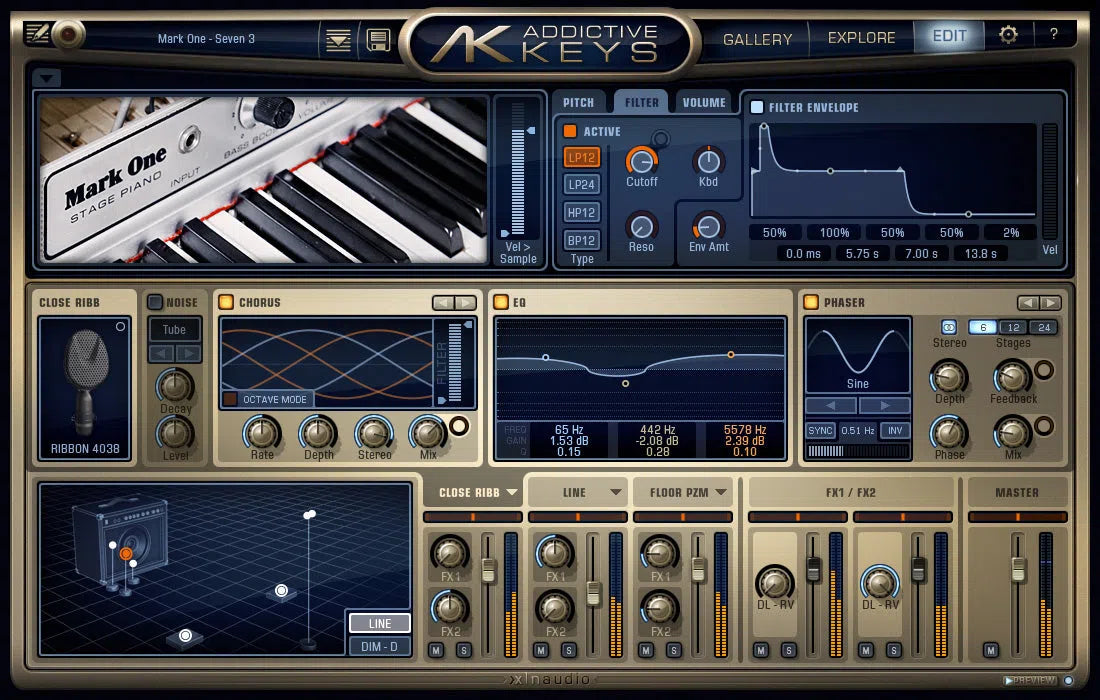Solo the FLOOR PZM channel with its S icon
1100x700 pixels.
(672, 648)
